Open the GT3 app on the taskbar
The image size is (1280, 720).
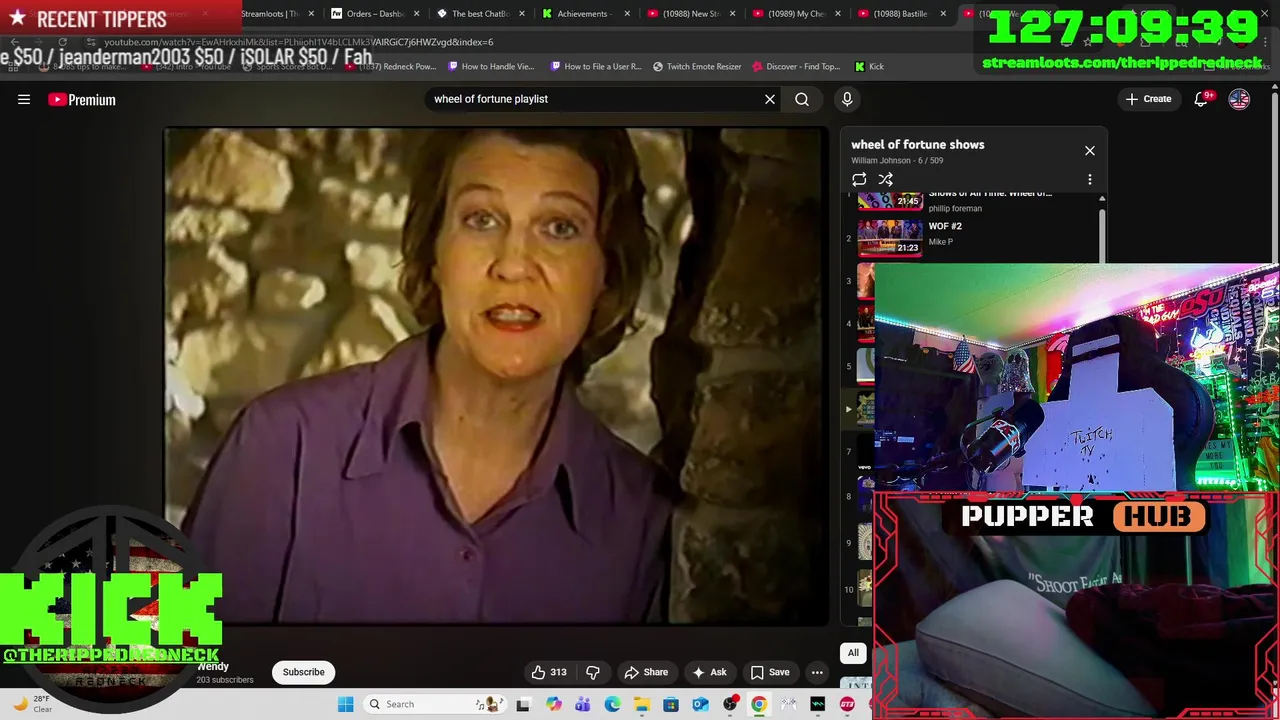click(x=847, y=704)
